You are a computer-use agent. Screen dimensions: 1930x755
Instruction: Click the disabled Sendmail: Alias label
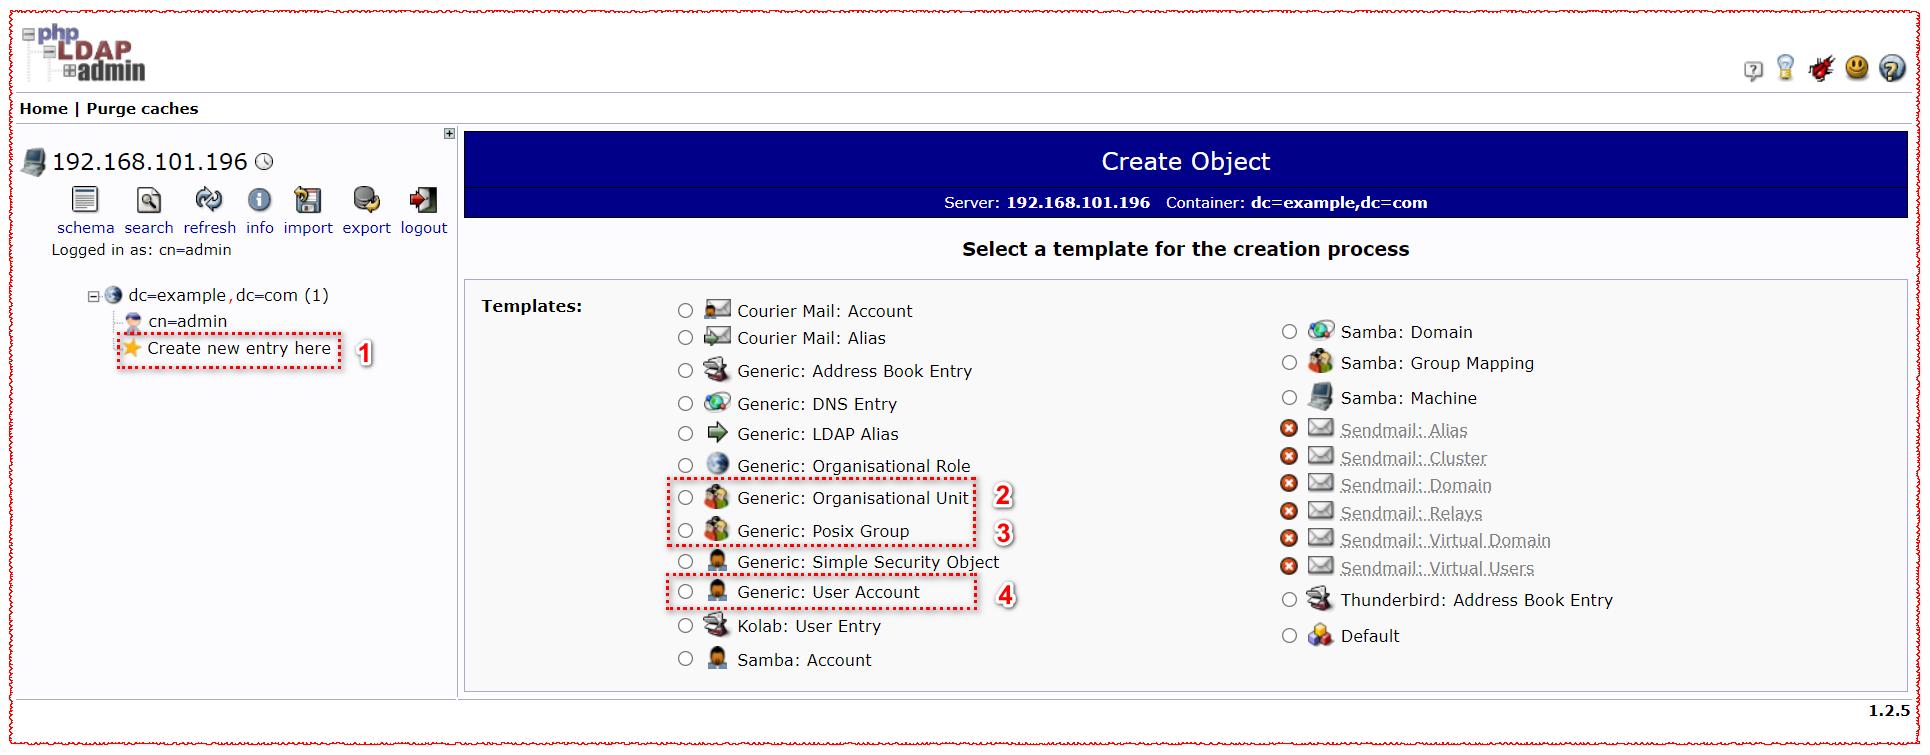click(x=1404, y=431)
